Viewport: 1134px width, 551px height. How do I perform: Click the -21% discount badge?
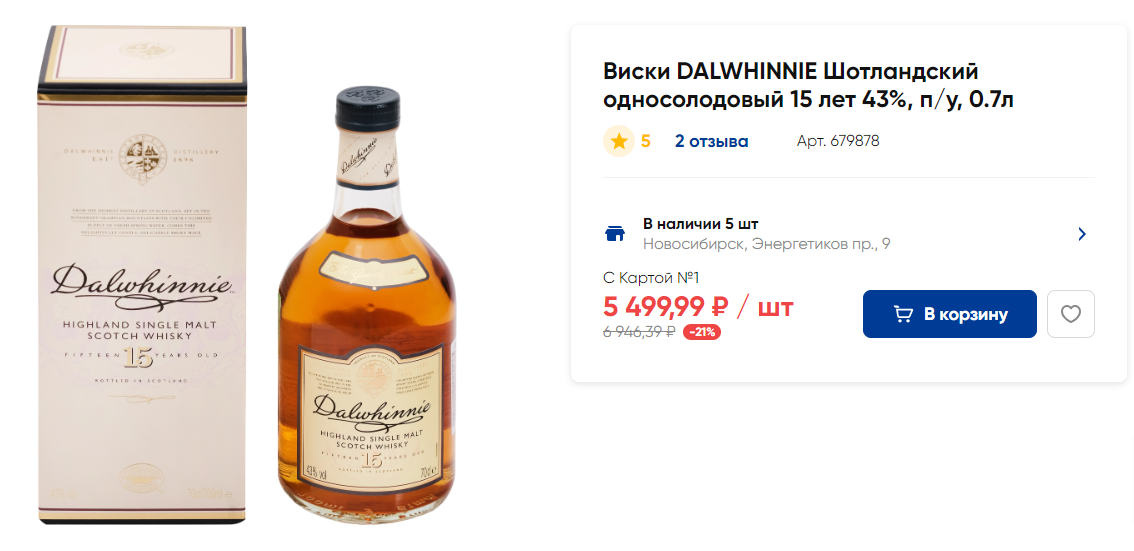702,333
